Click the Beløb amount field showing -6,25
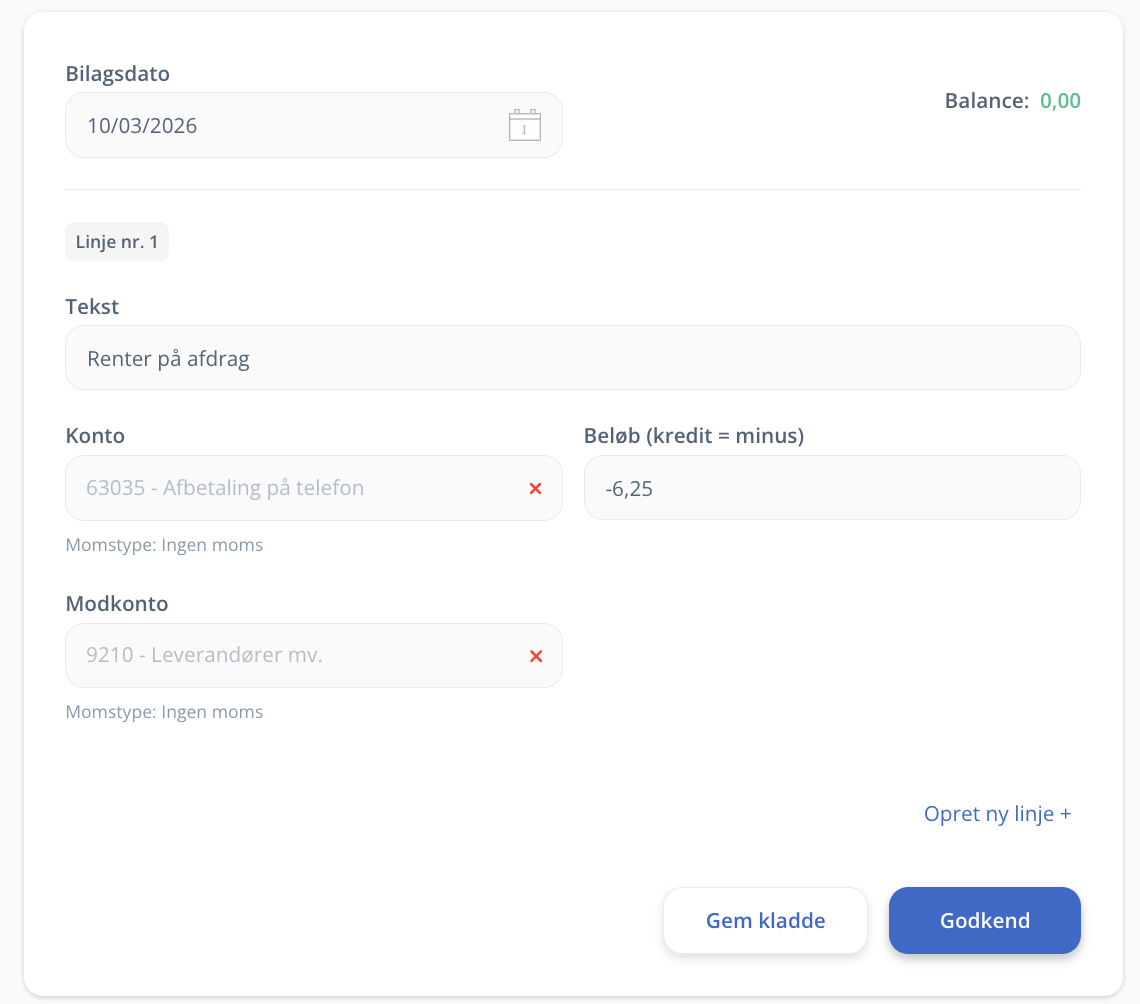The image size is (1140, 1004). pyautogui.click(x=831, y=488)
